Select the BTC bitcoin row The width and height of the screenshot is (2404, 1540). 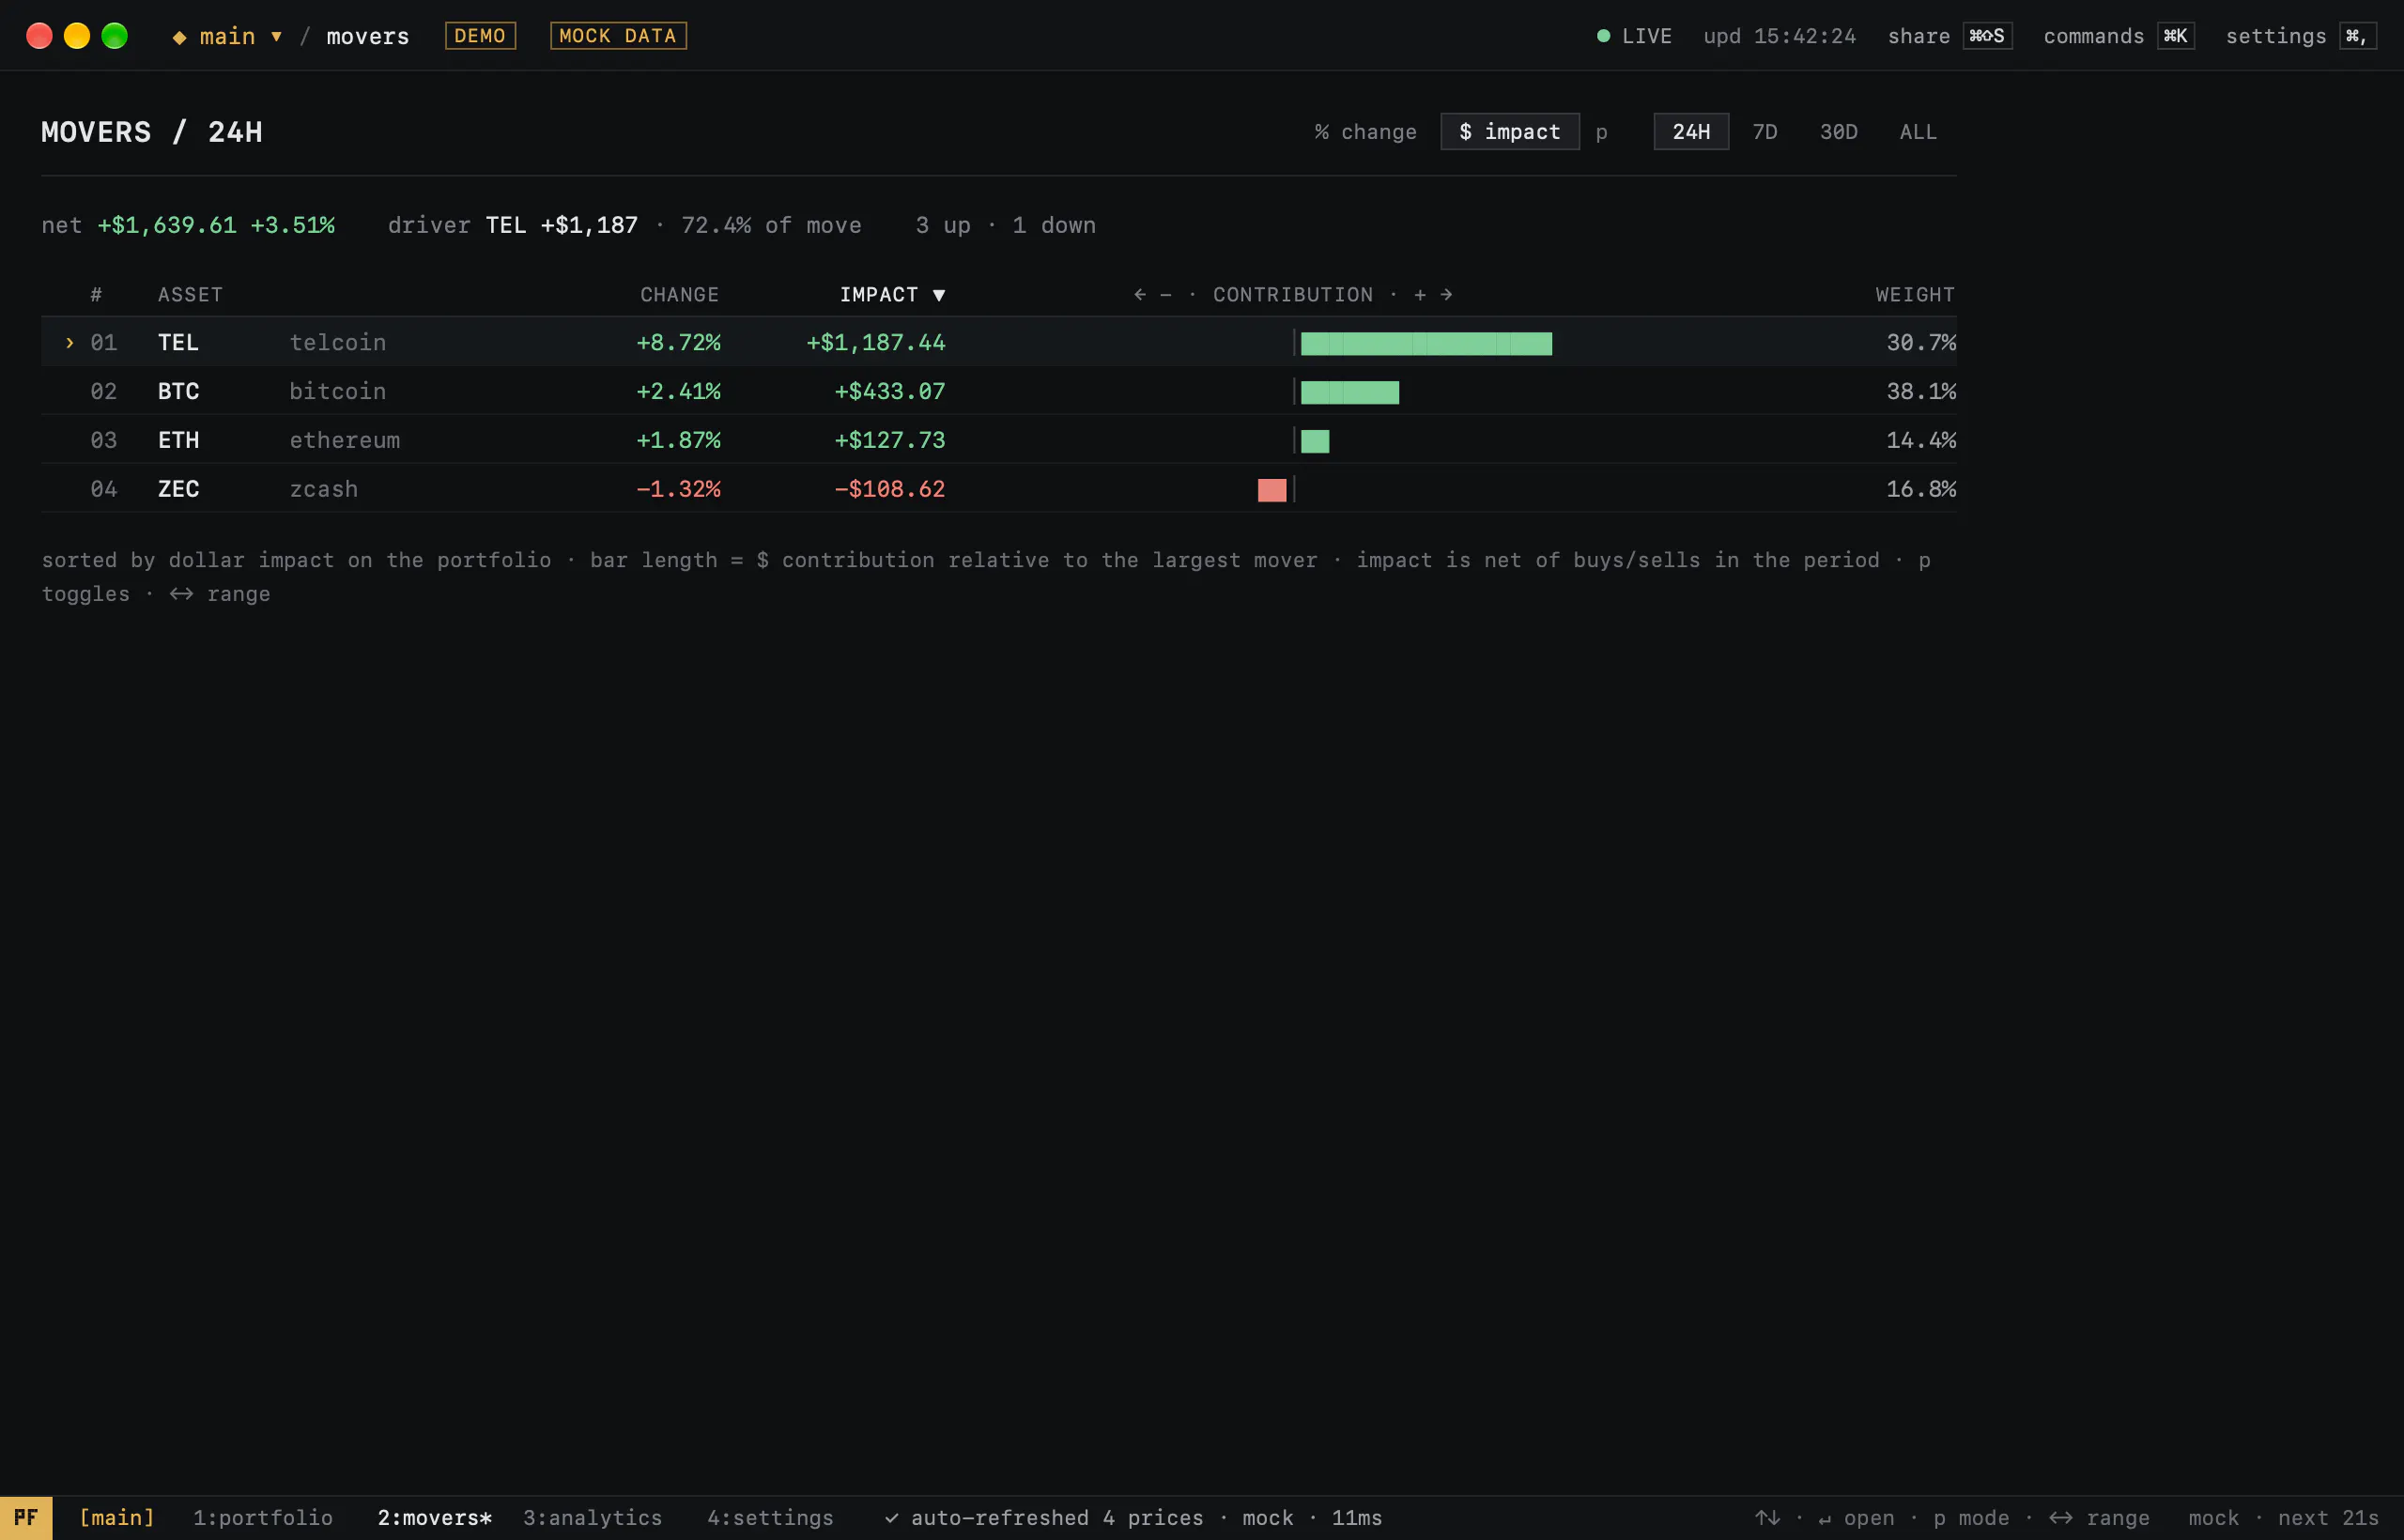(x=999, y=391)
